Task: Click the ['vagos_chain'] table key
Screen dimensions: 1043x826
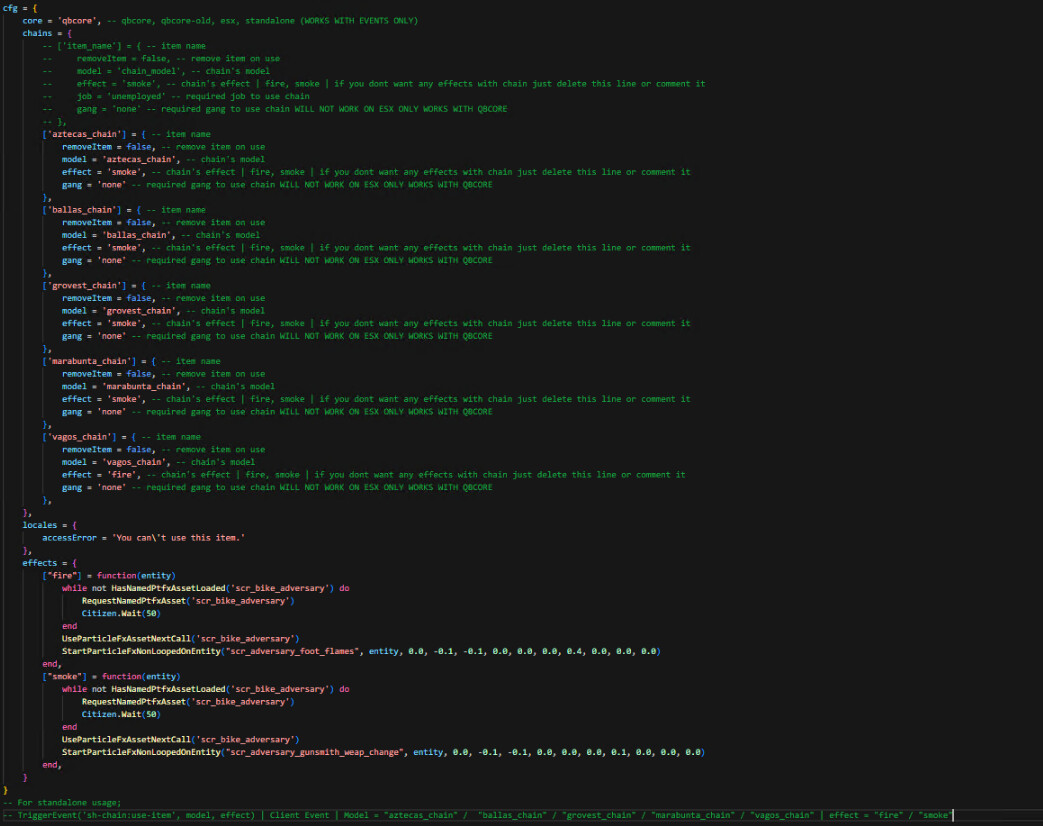Action: 79,438
